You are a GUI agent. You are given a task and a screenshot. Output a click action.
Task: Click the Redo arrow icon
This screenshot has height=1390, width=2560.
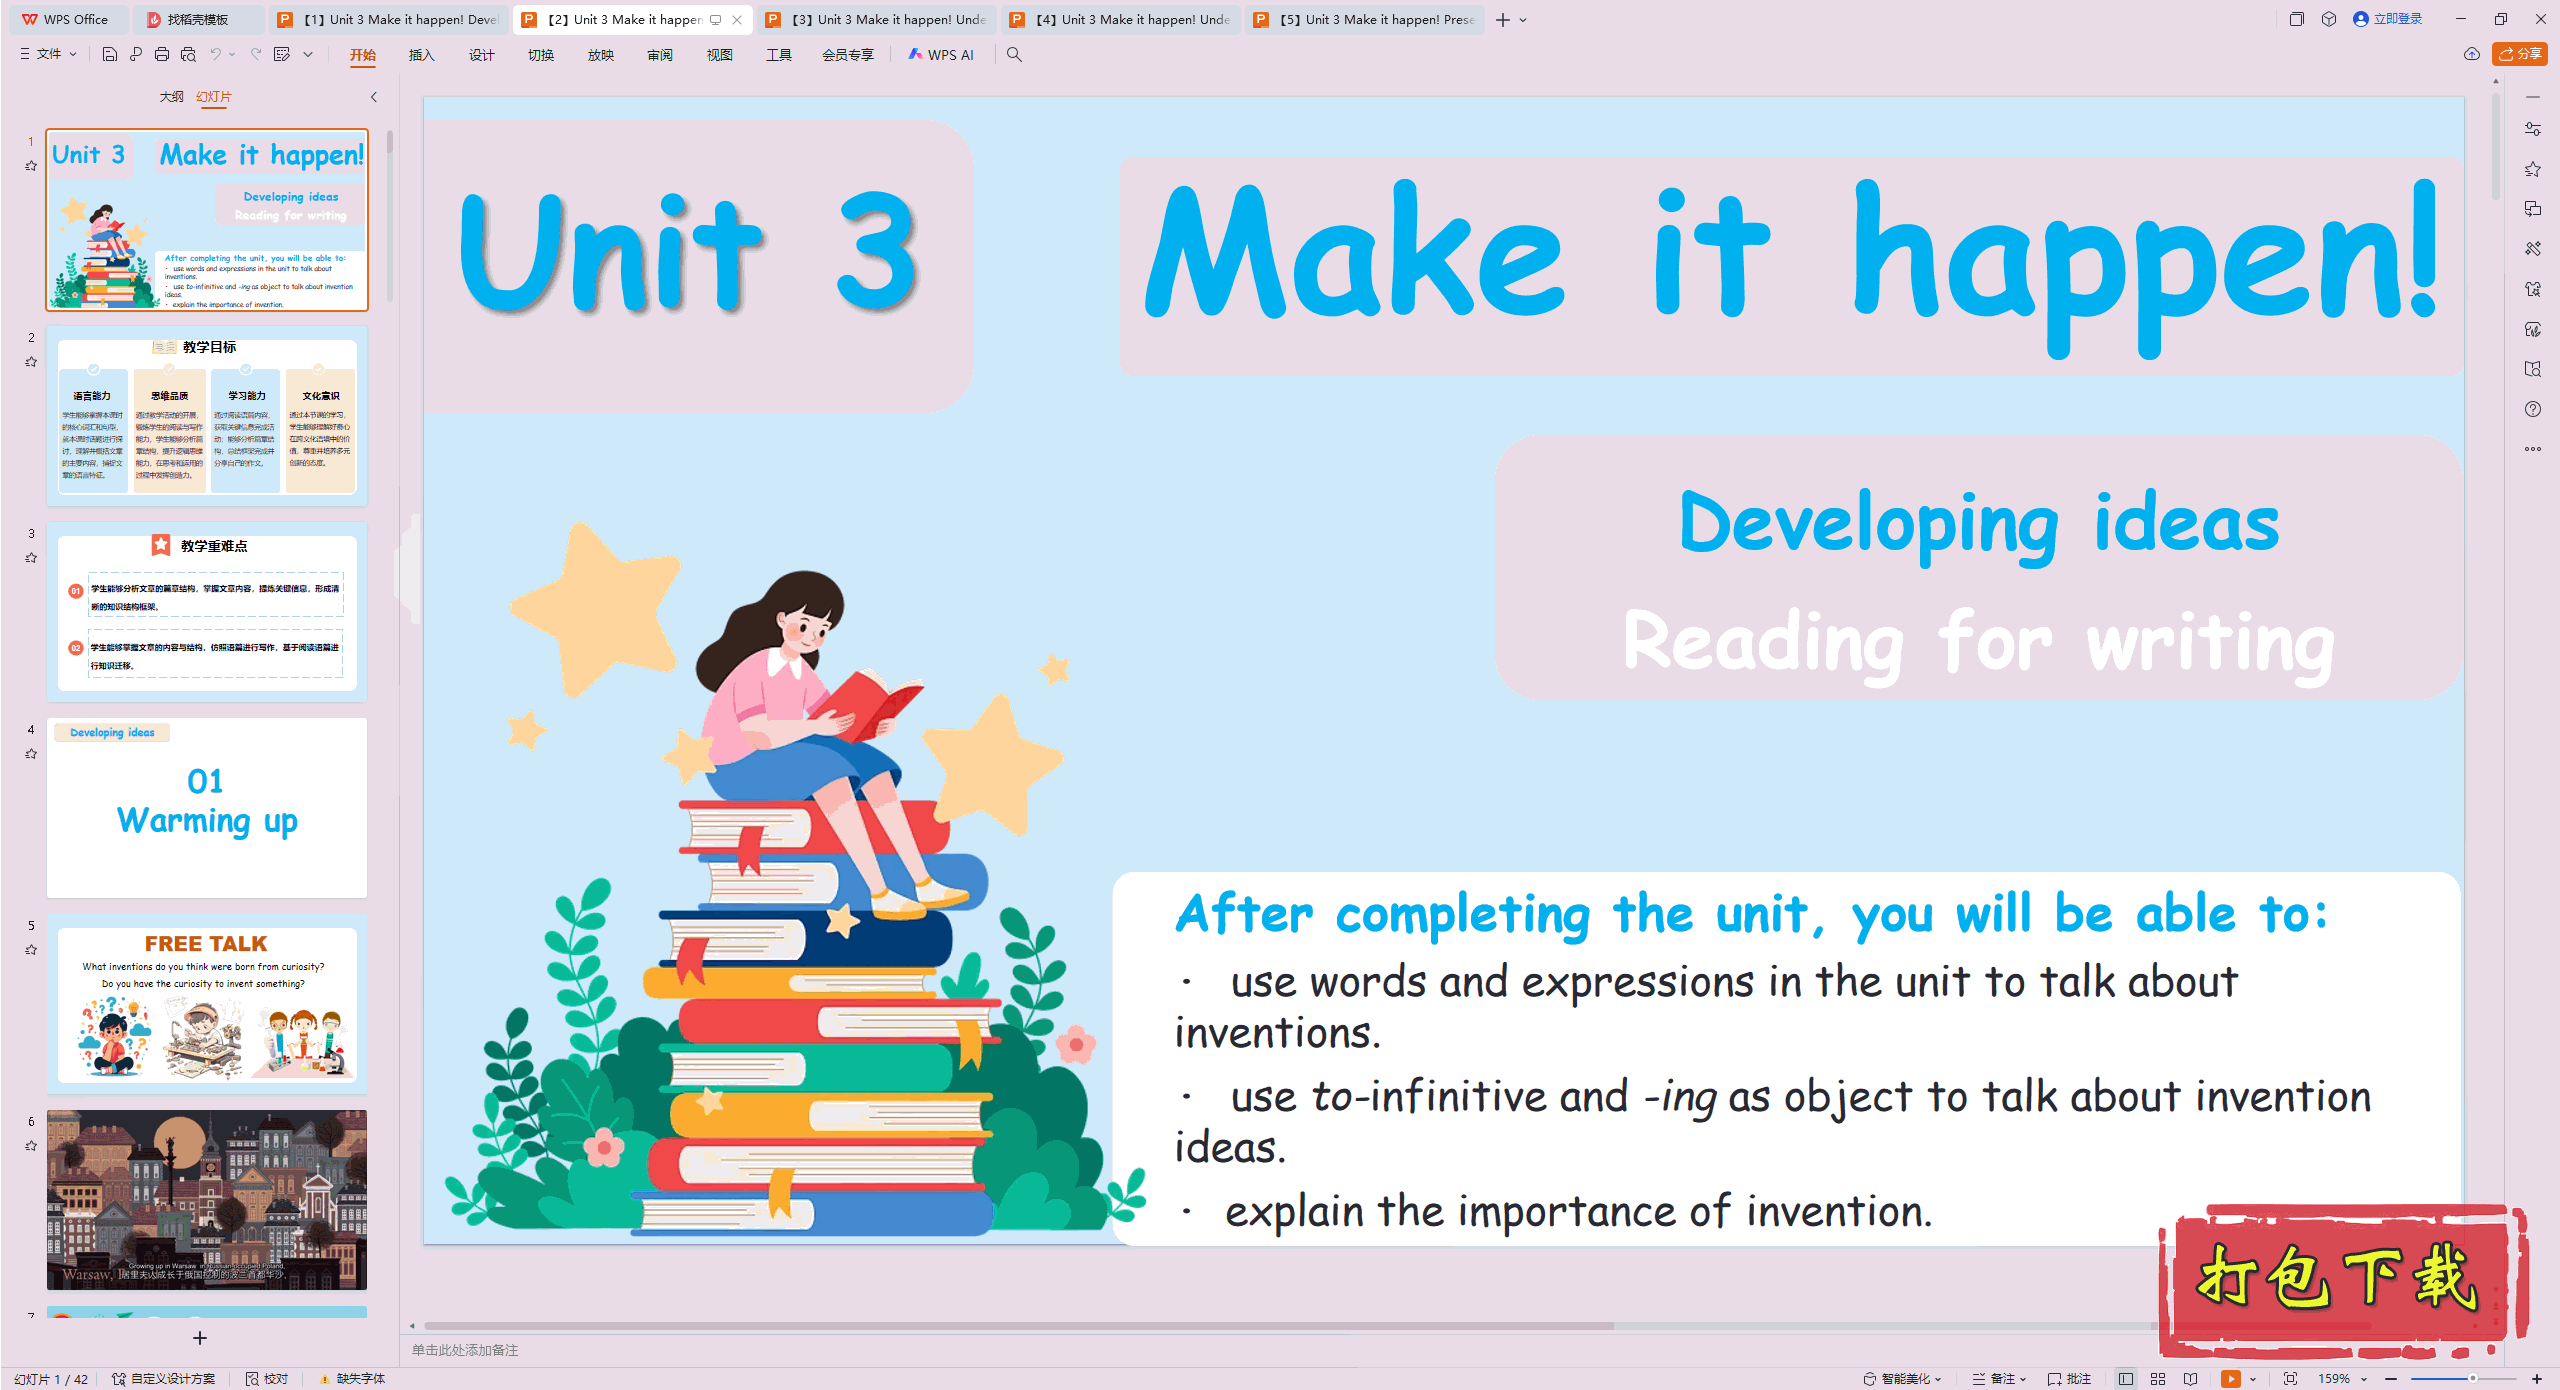[x=256, y=54]
